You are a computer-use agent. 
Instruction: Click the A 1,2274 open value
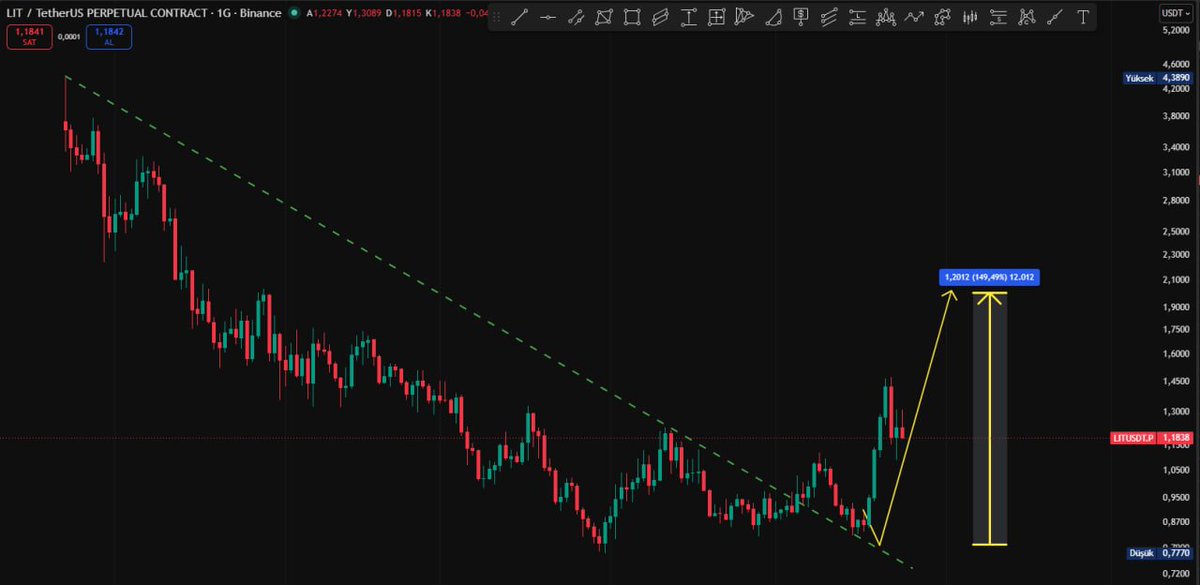pos(326,13)
